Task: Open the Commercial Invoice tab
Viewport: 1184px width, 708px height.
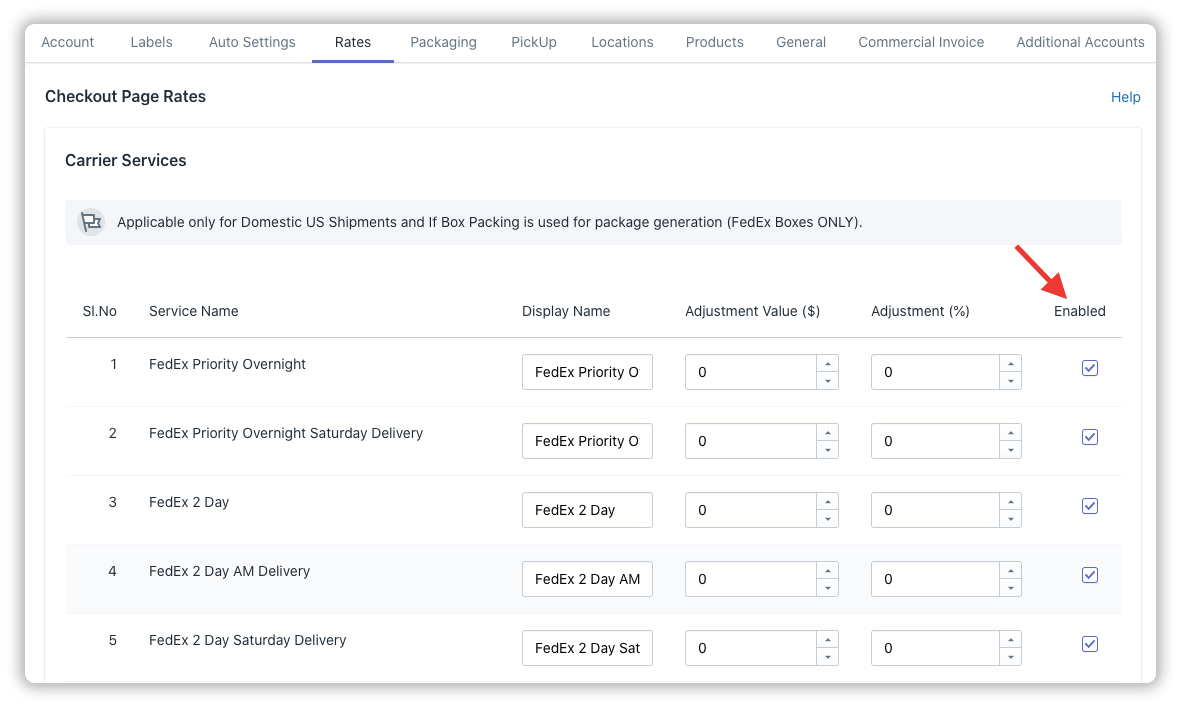Action: click(x=920, y=42)
